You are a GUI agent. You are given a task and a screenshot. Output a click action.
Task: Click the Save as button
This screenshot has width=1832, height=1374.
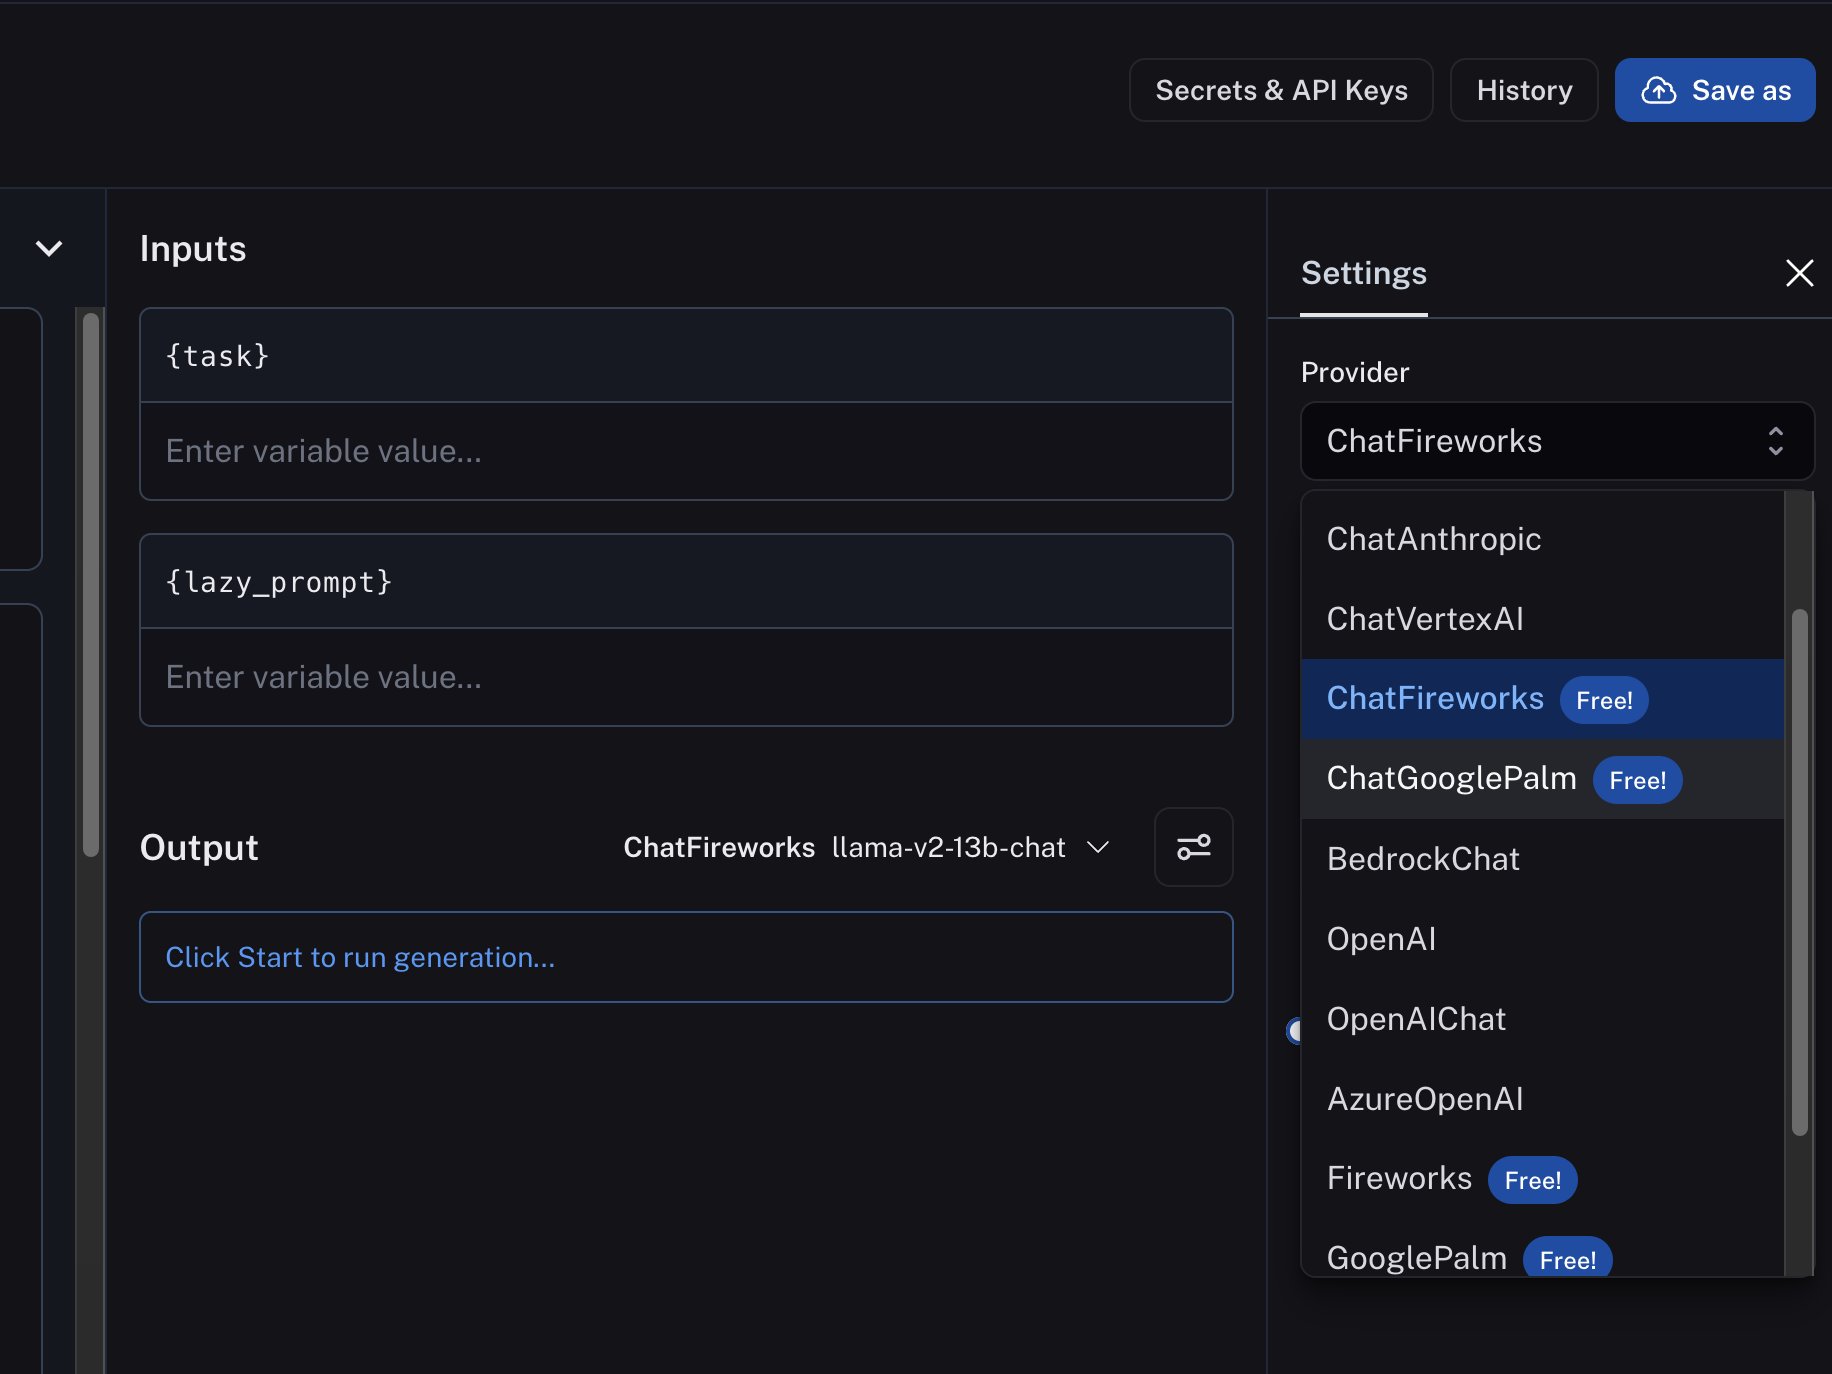[x=1715, y=90]
